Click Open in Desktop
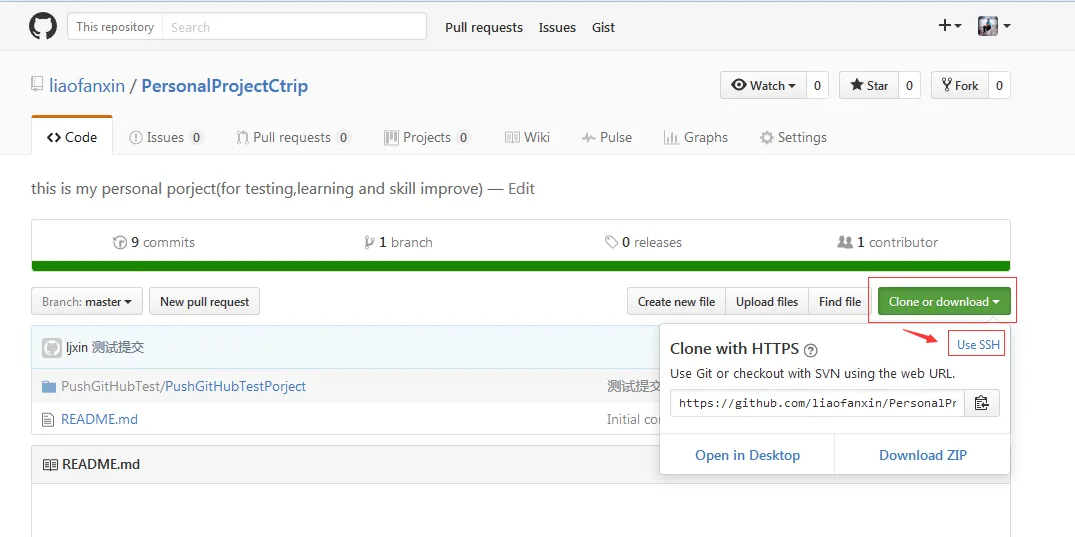Screen dimensions: 1075x537 747,455
